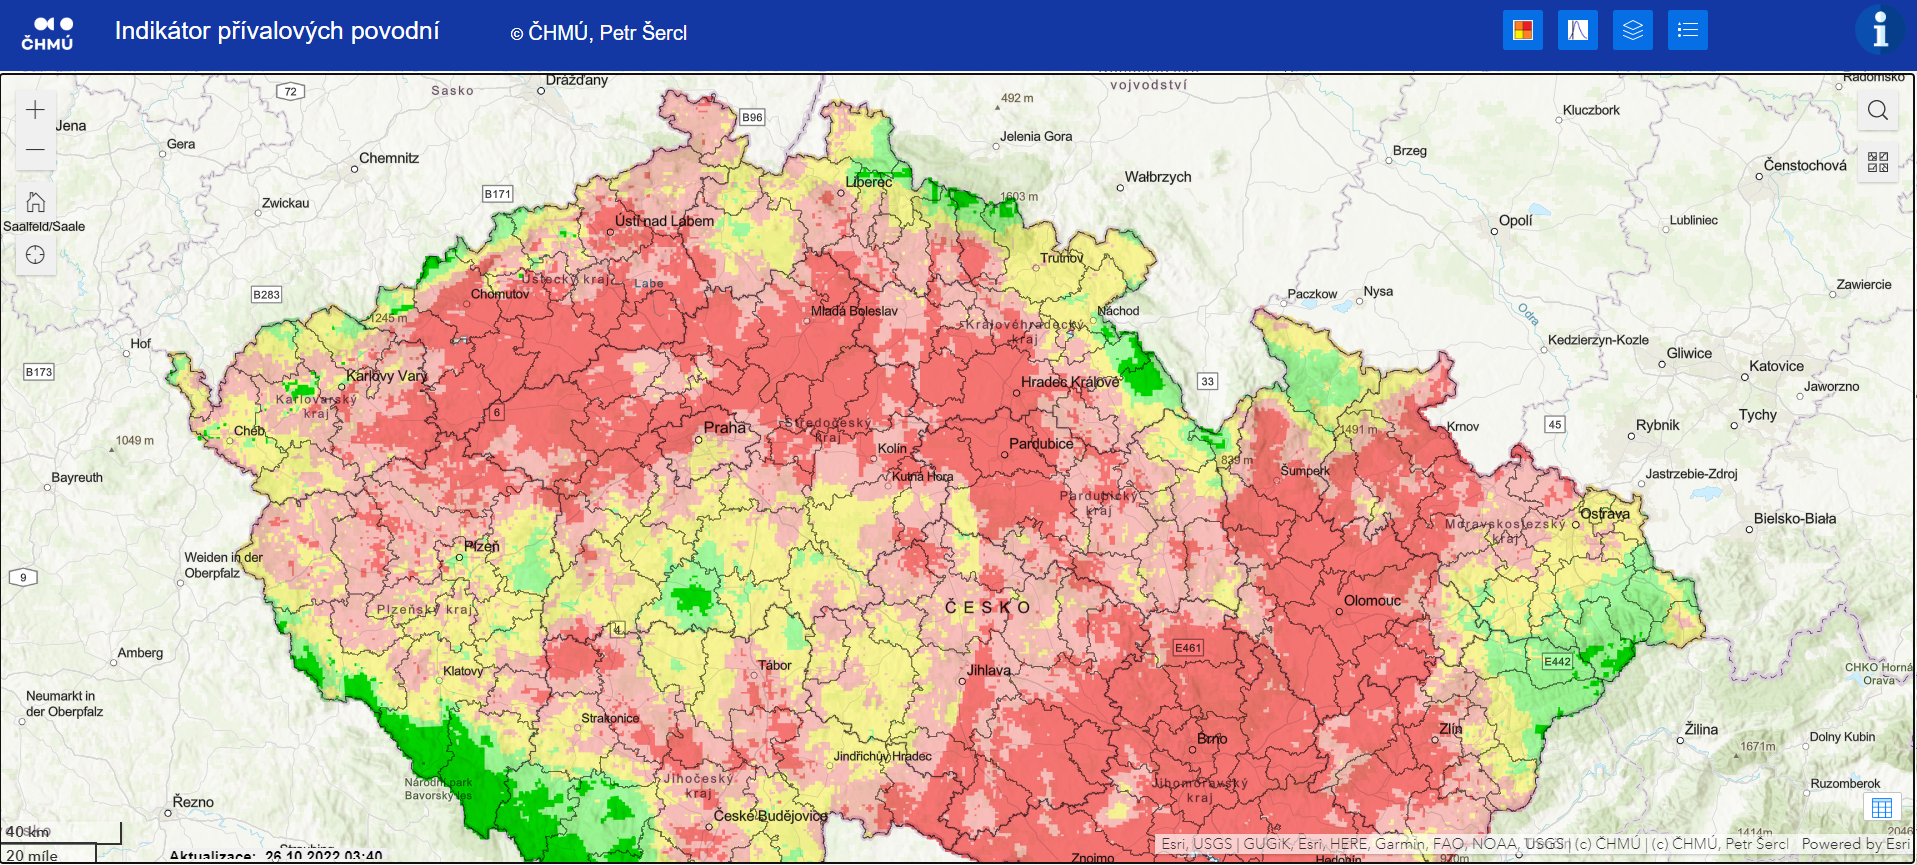This screenshot has width=1917, height=865.
Task: Open the map search magnifier
Action: pos(1878,111)
